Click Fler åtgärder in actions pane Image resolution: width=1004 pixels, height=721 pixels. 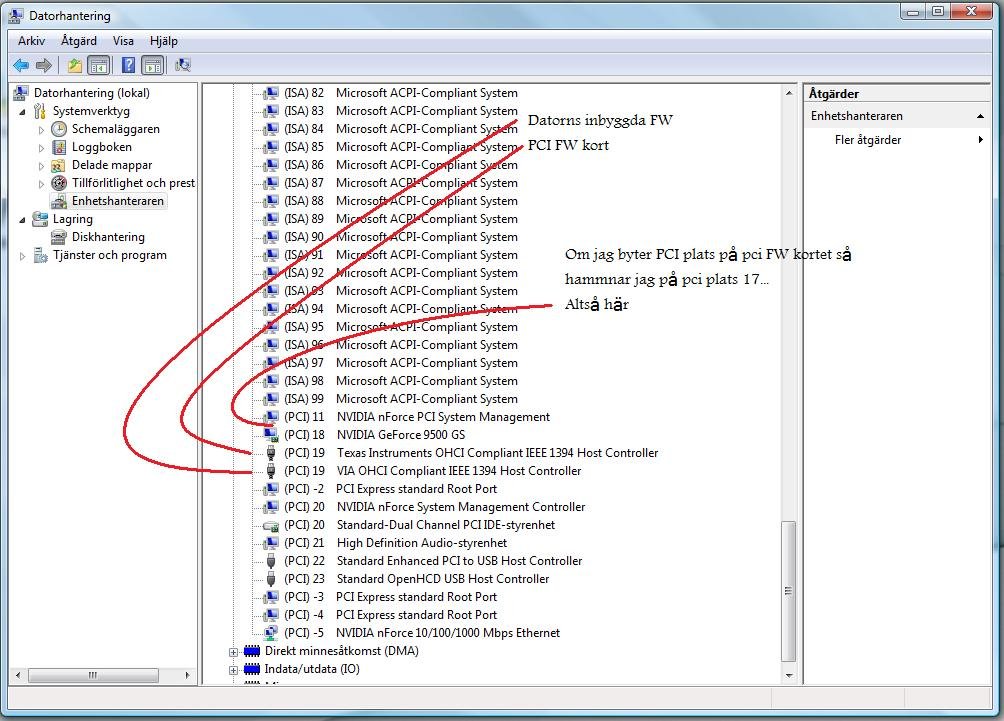click(867, 140)
